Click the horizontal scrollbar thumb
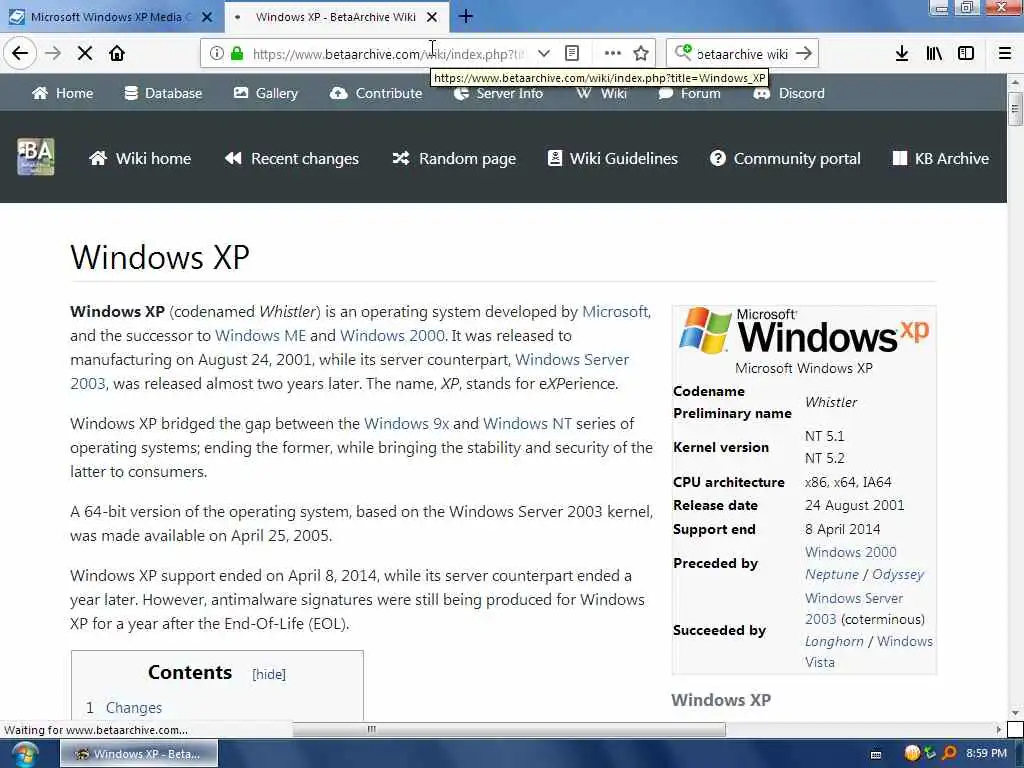The width and height of the screenshot is (1024, 768). coord(509,729)
